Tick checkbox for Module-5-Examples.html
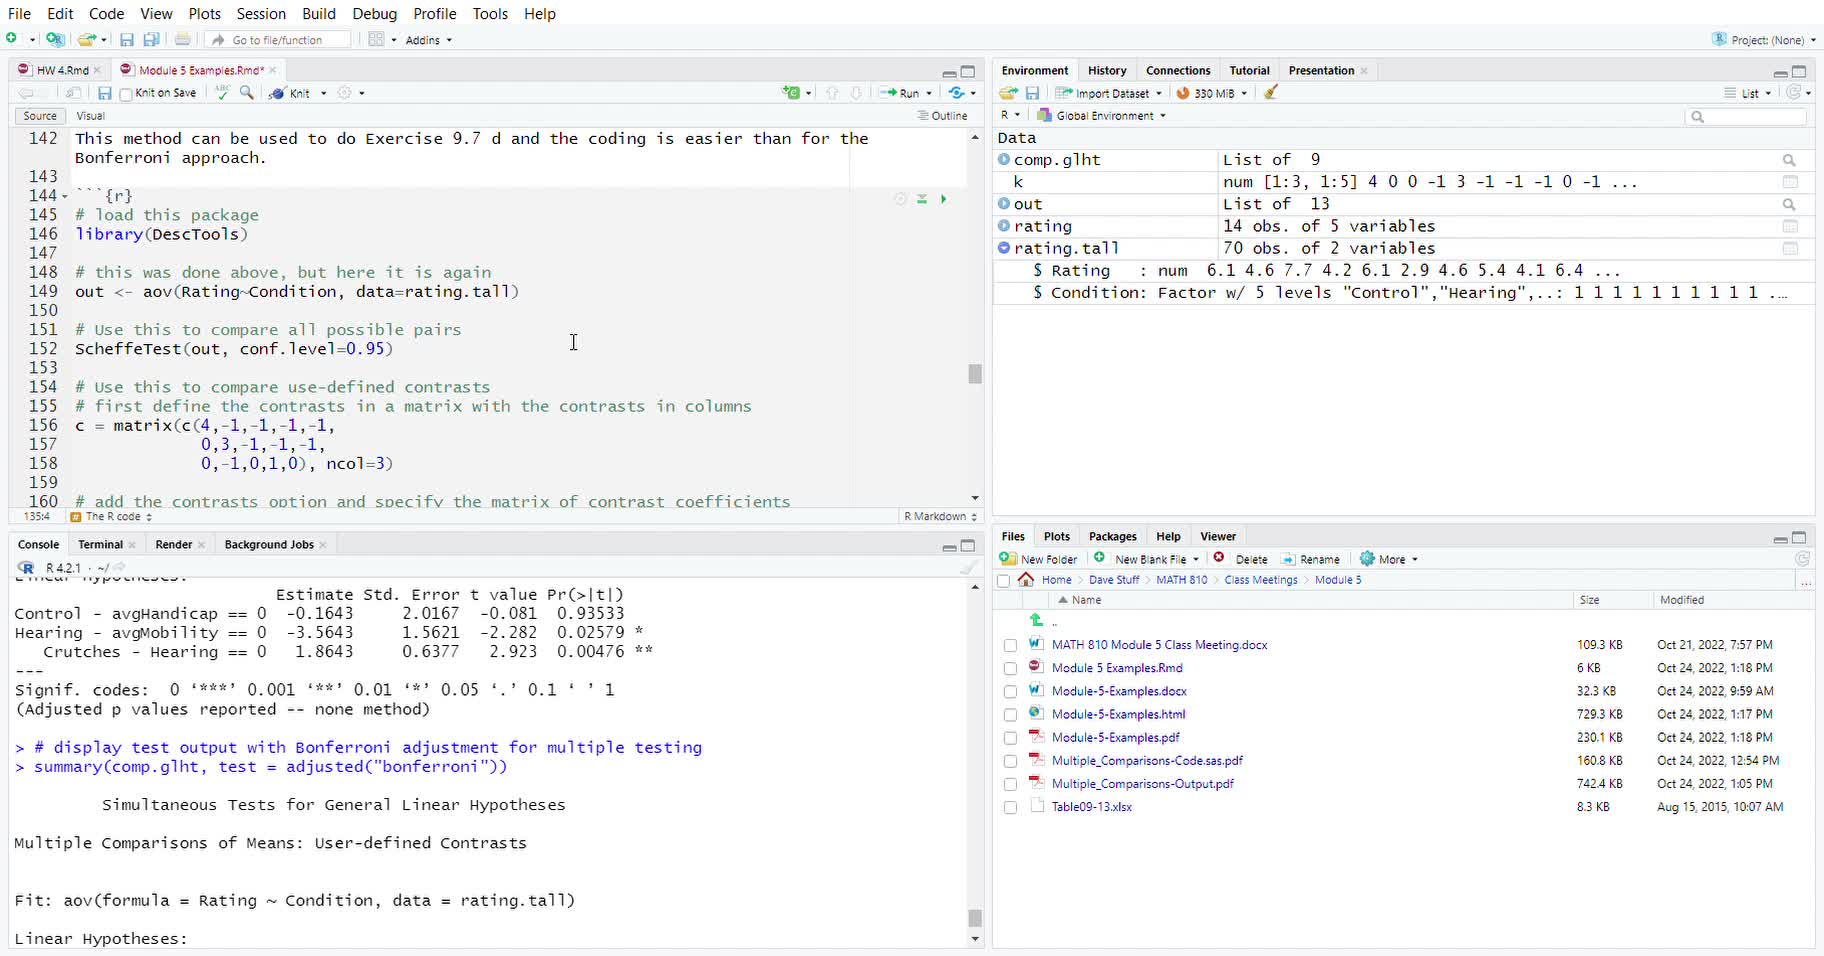1824x956 pixels. coord(1010,715)
